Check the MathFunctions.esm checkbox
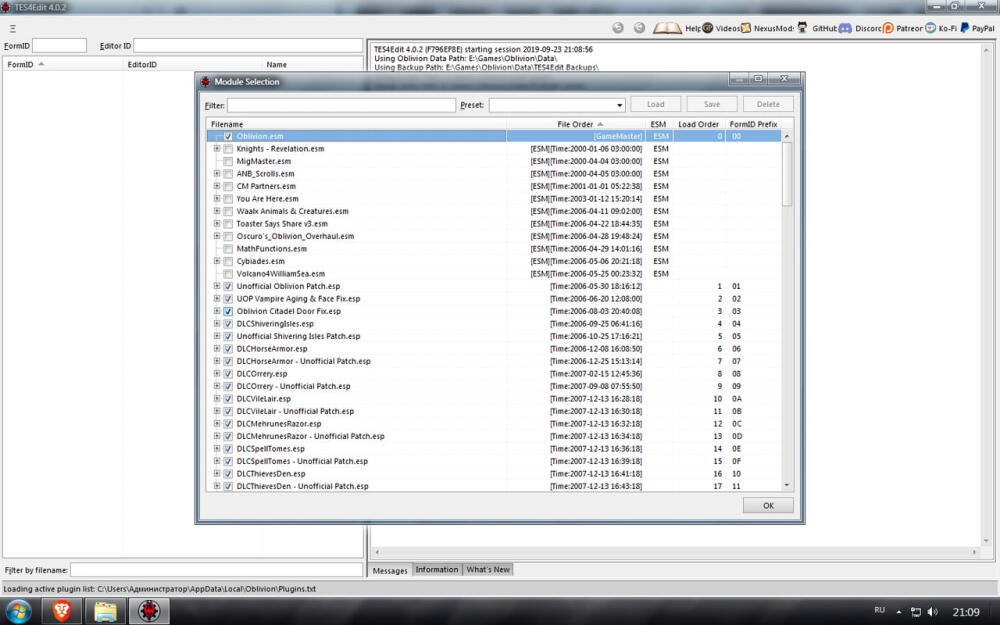This screenshot has height=625, width=1000. tap(228, 249)
